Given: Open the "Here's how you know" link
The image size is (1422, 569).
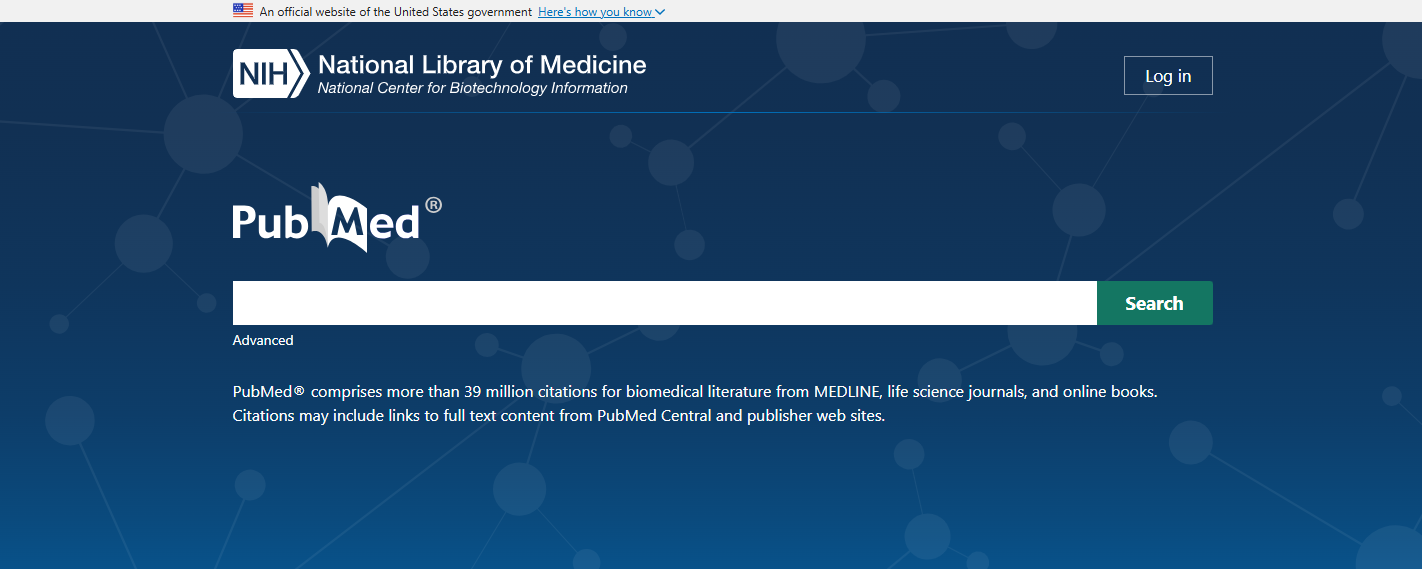Looking at the screenshot, I should (x=595, y=12).
